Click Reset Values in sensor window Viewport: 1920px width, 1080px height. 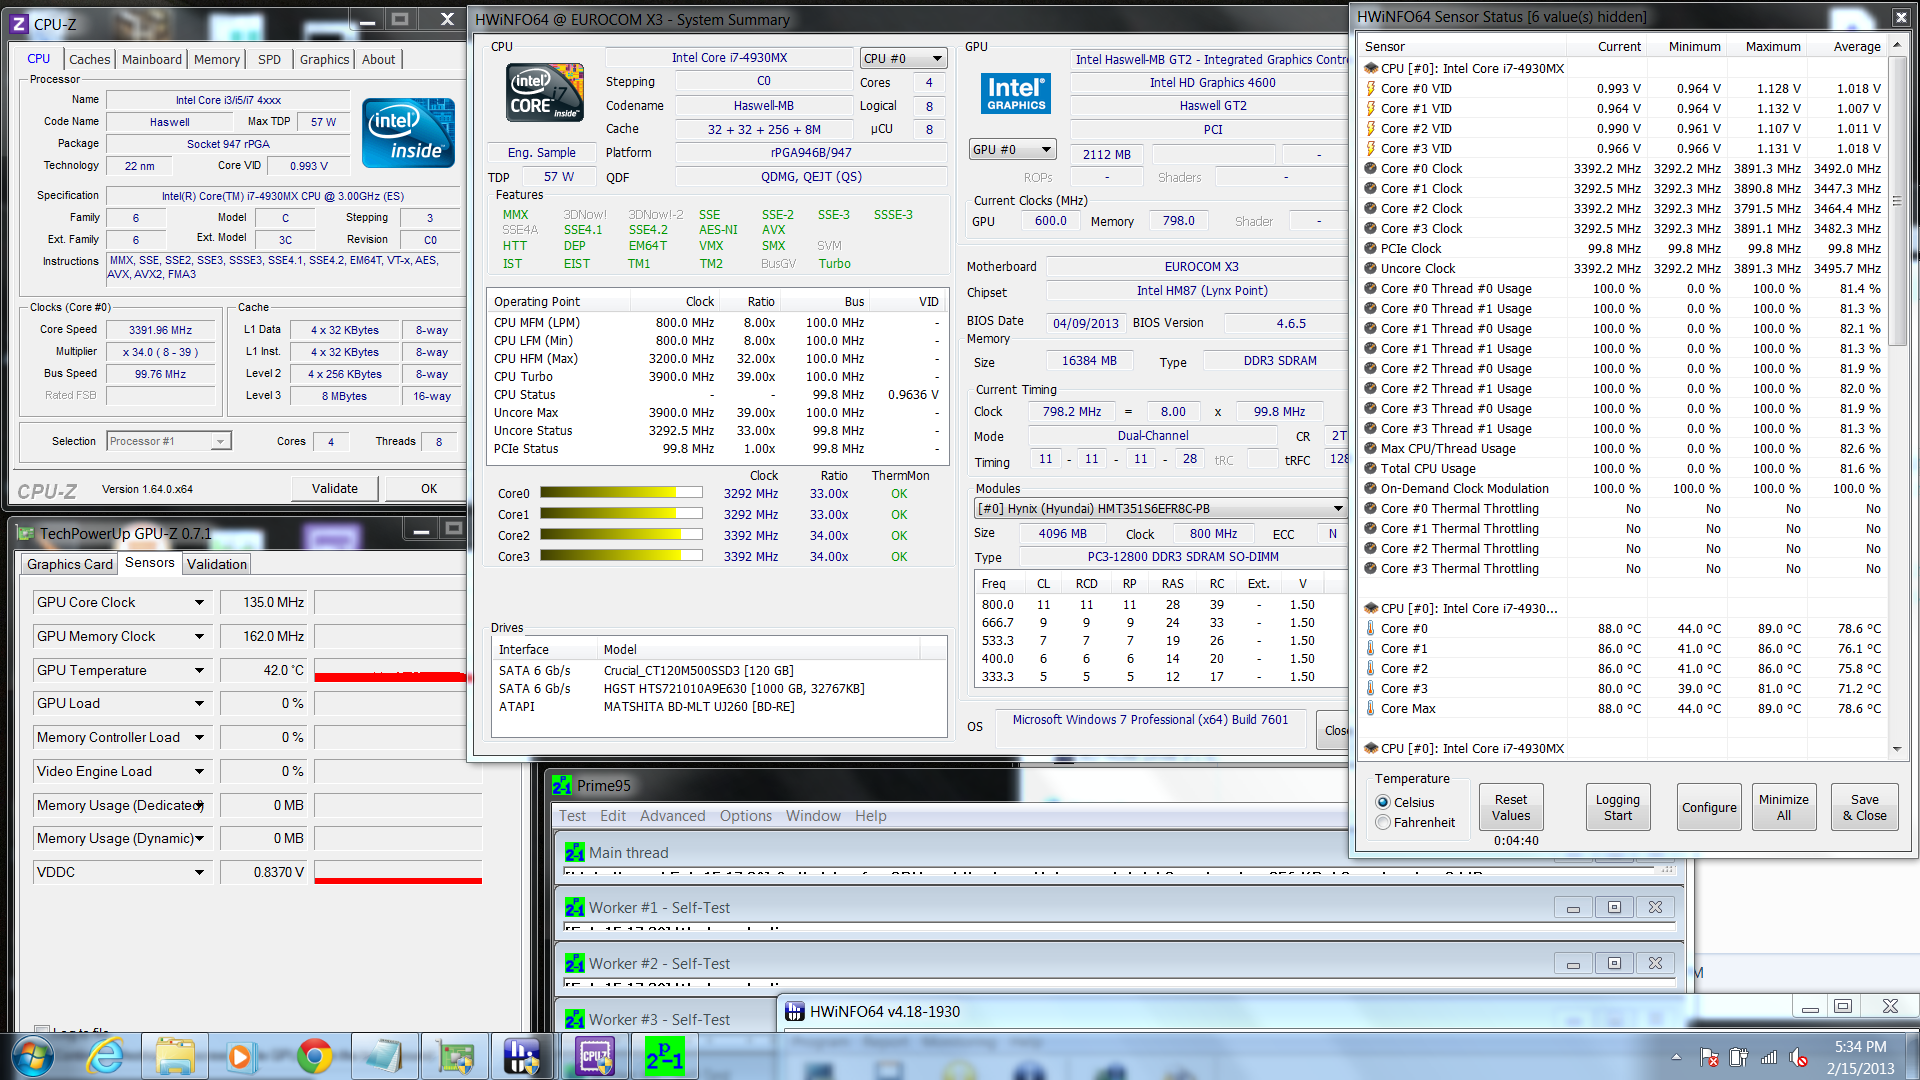tap(1510, 807)
